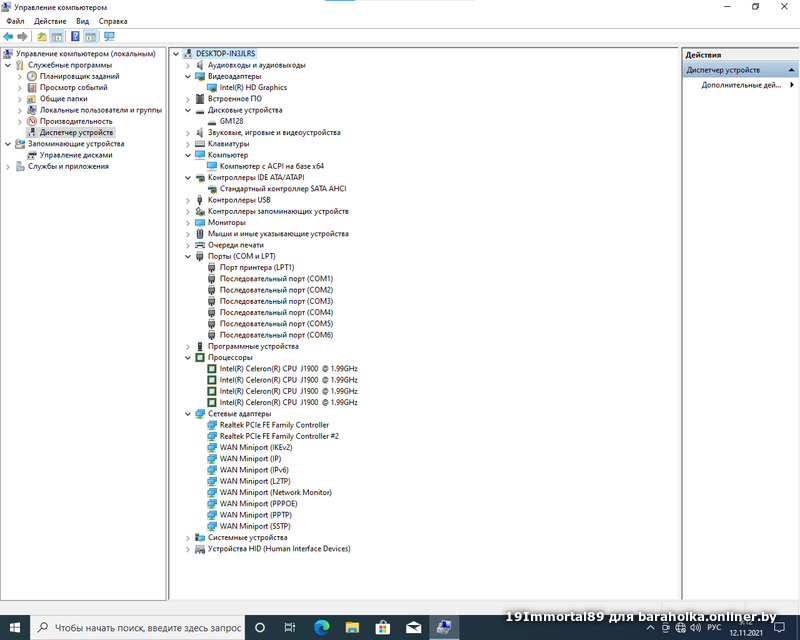The height and width of the screenshot is (640, 800).
Task: Open Microsoft Store from taskbar
Action: point(383,627)
